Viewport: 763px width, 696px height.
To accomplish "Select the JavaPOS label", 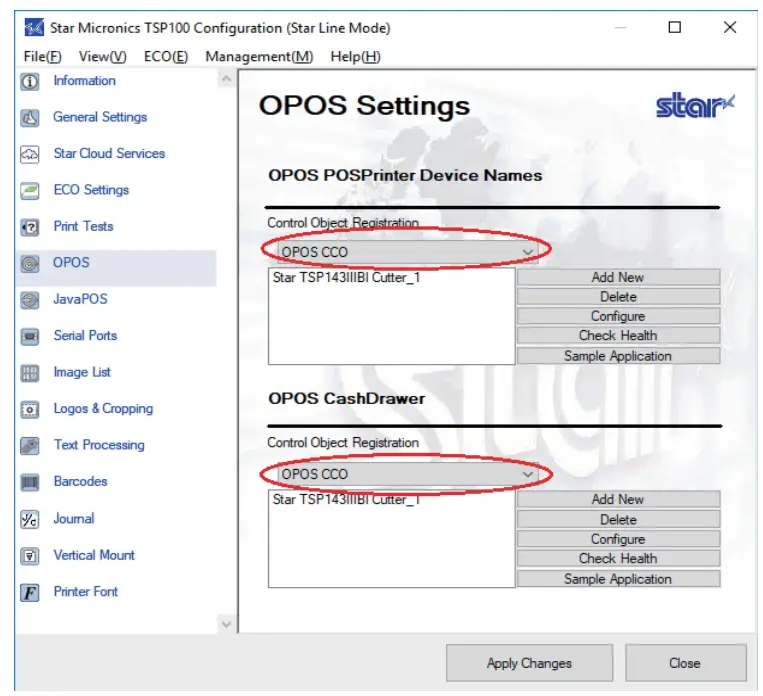I will [80, 299].
